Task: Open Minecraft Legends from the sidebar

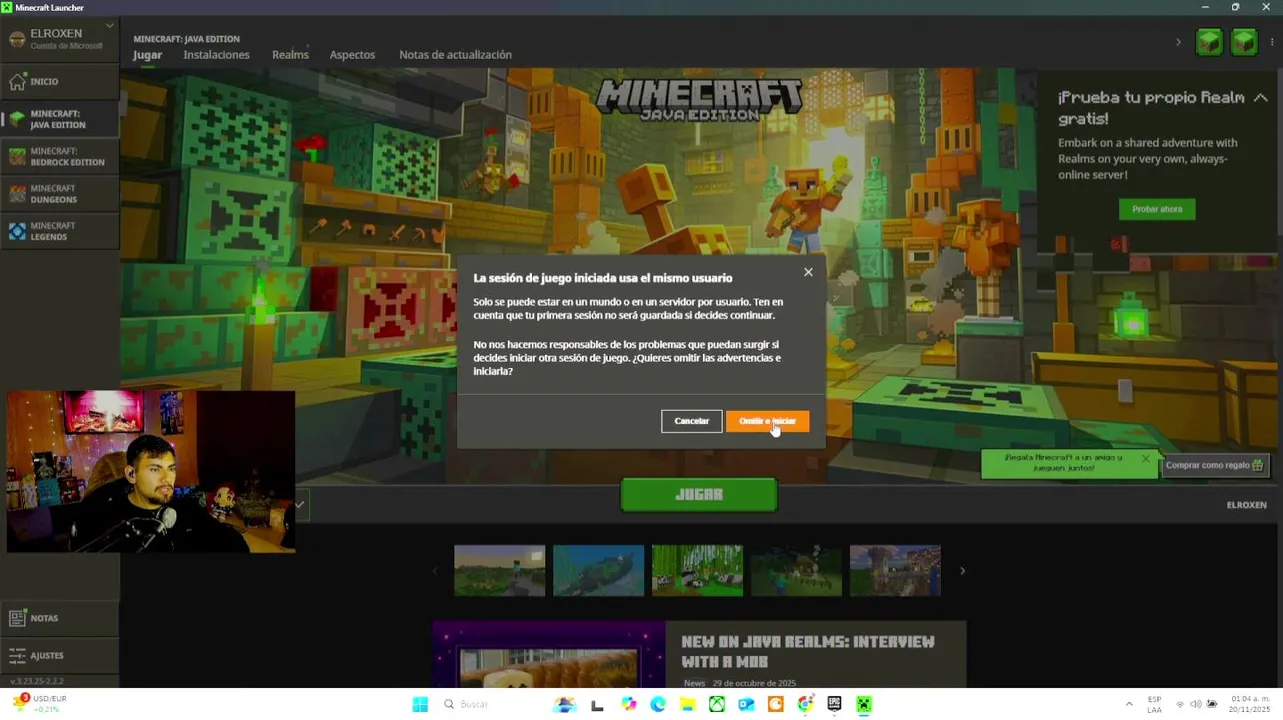Action: 59,231
